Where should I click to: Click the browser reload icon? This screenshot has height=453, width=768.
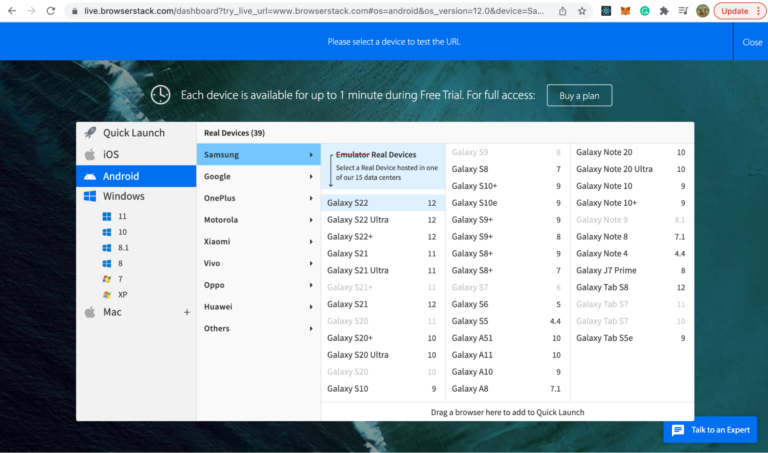[52, 11]
